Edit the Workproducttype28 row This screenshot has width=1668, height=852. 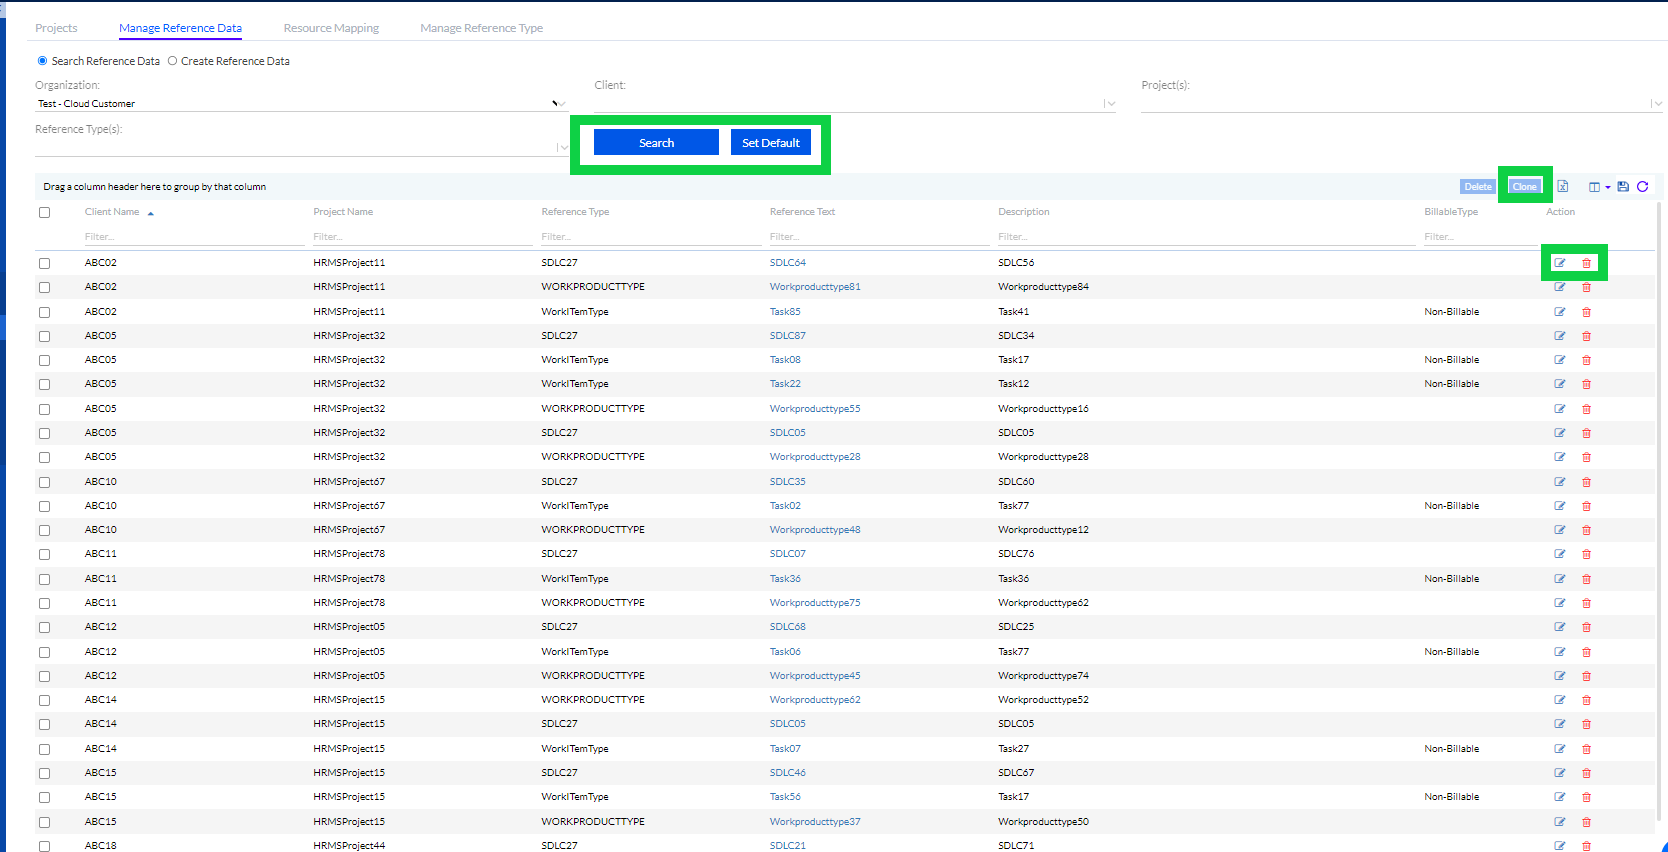[1560, 457]
